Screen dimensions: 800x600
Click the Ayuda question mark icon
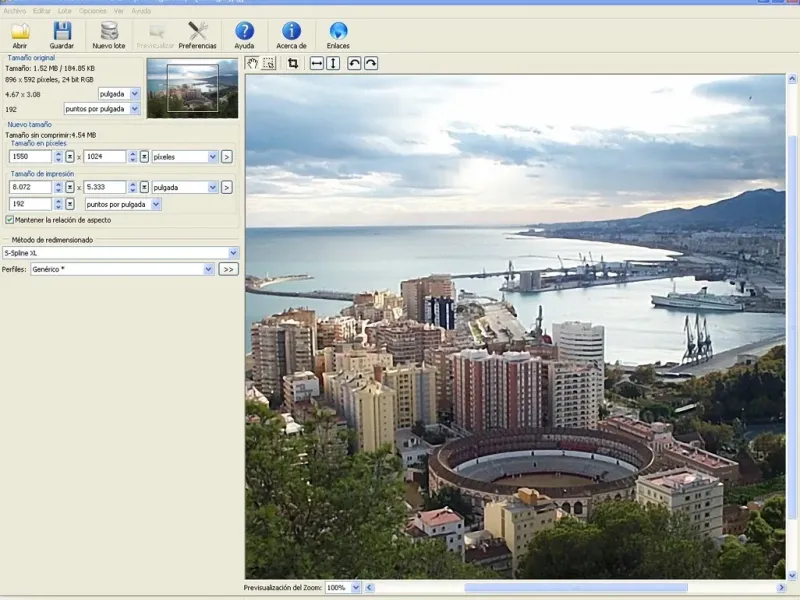click(244, 32)
